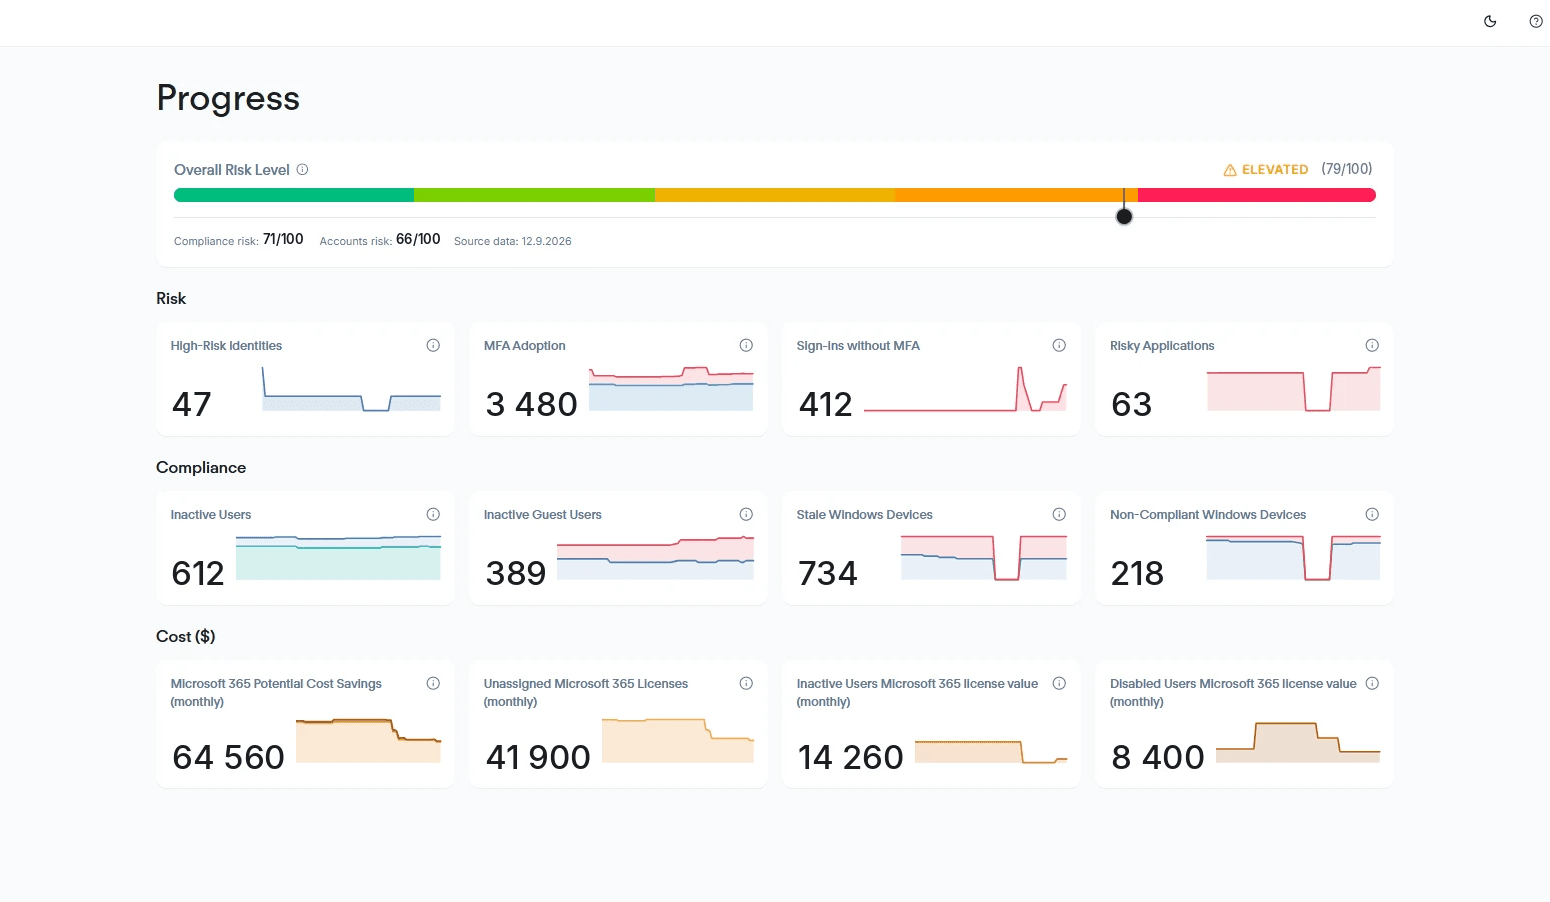Open the Risky Applications trend chart
Image resolution: width=1550 pixels, height=902 pixels.
(x=1294, y=389)
